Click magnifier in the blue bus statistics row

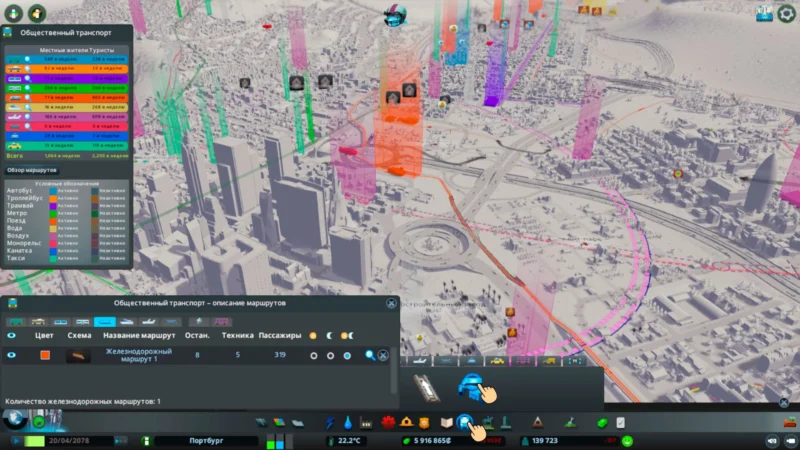pos(28,59)
